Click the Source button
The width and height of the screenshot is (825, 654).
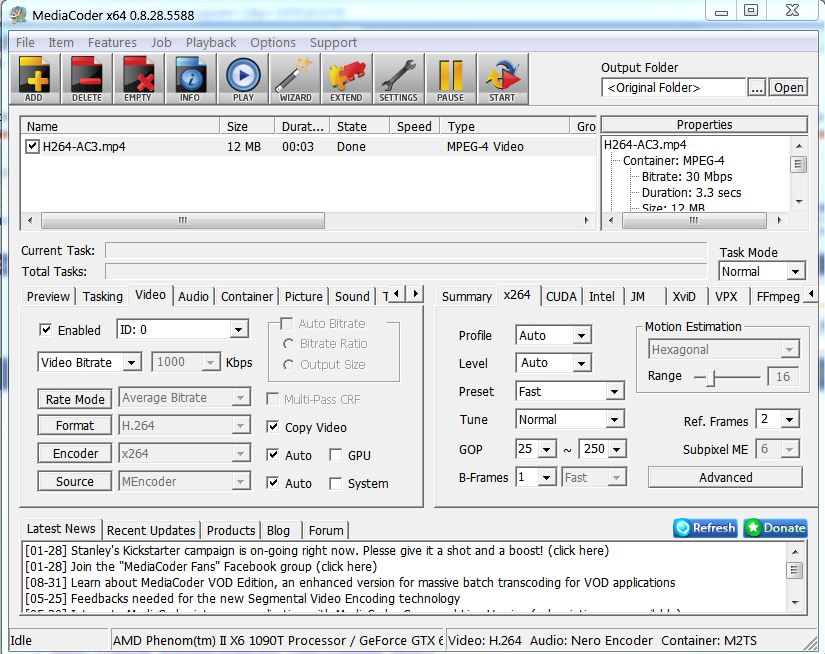point(75,481)
